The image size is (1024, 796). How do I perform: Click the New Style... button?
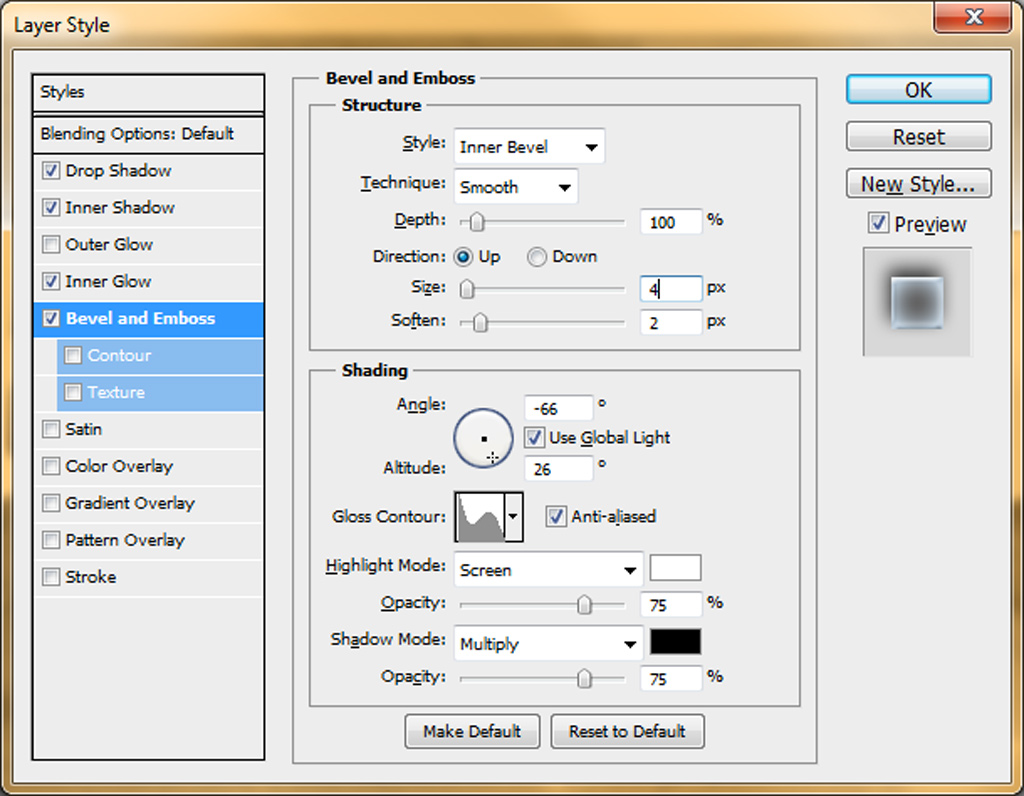[919, 183]
